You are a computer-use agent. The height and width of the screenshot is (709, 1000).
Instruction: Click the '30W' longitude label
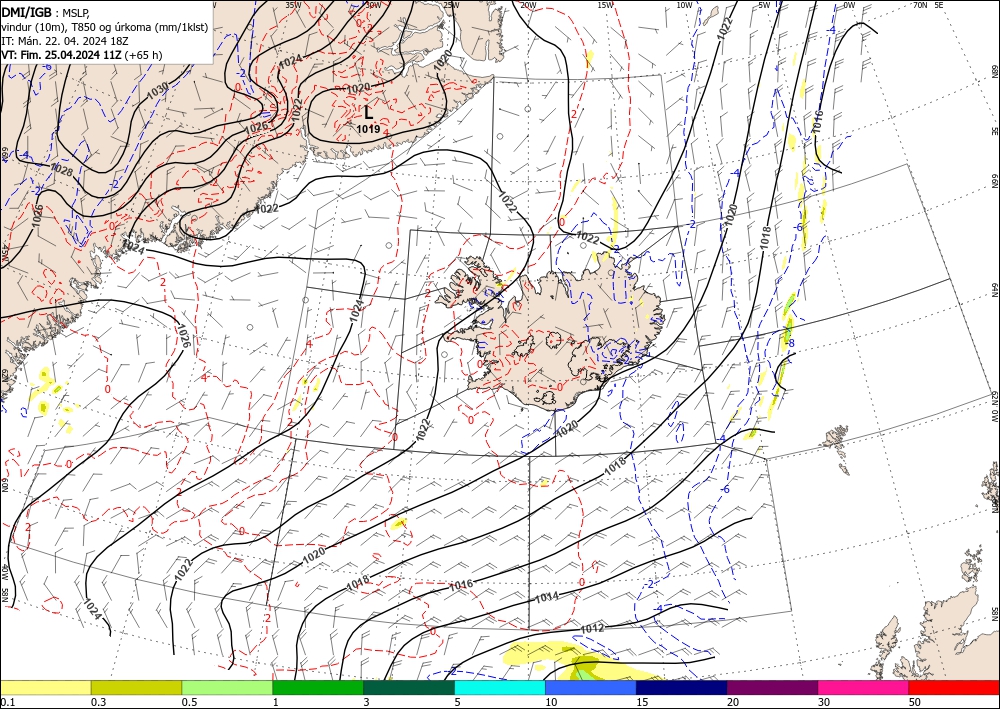coord(373,5)
